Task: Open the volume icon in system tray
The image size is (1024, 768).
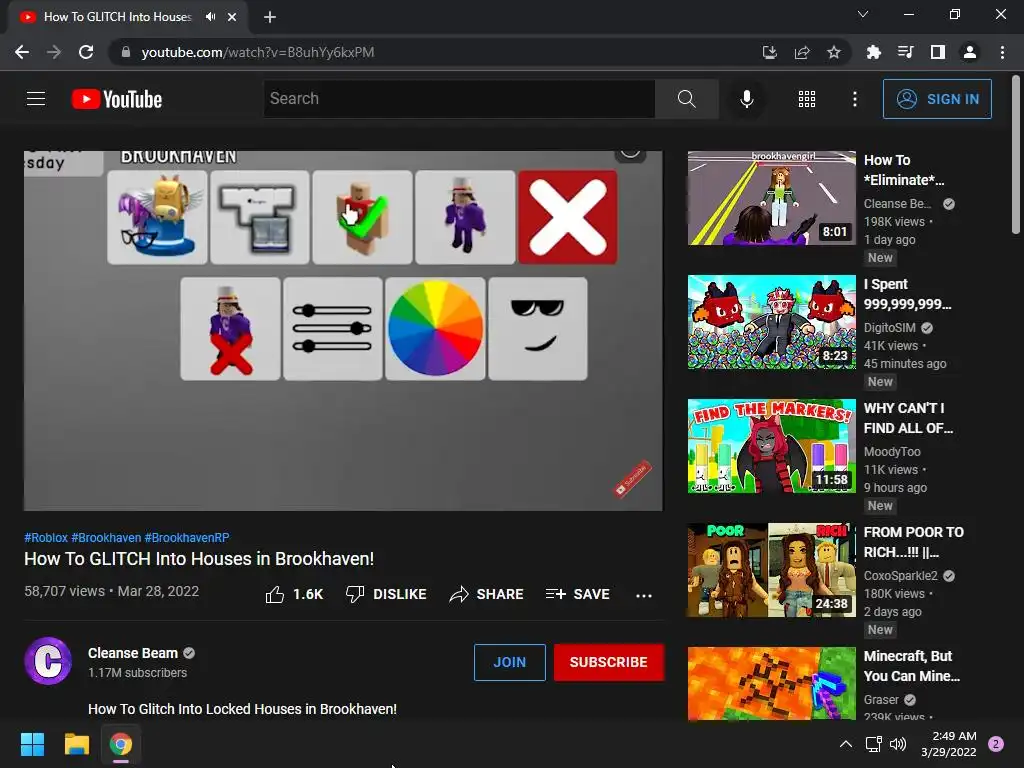Action: (x=898, y=744)
